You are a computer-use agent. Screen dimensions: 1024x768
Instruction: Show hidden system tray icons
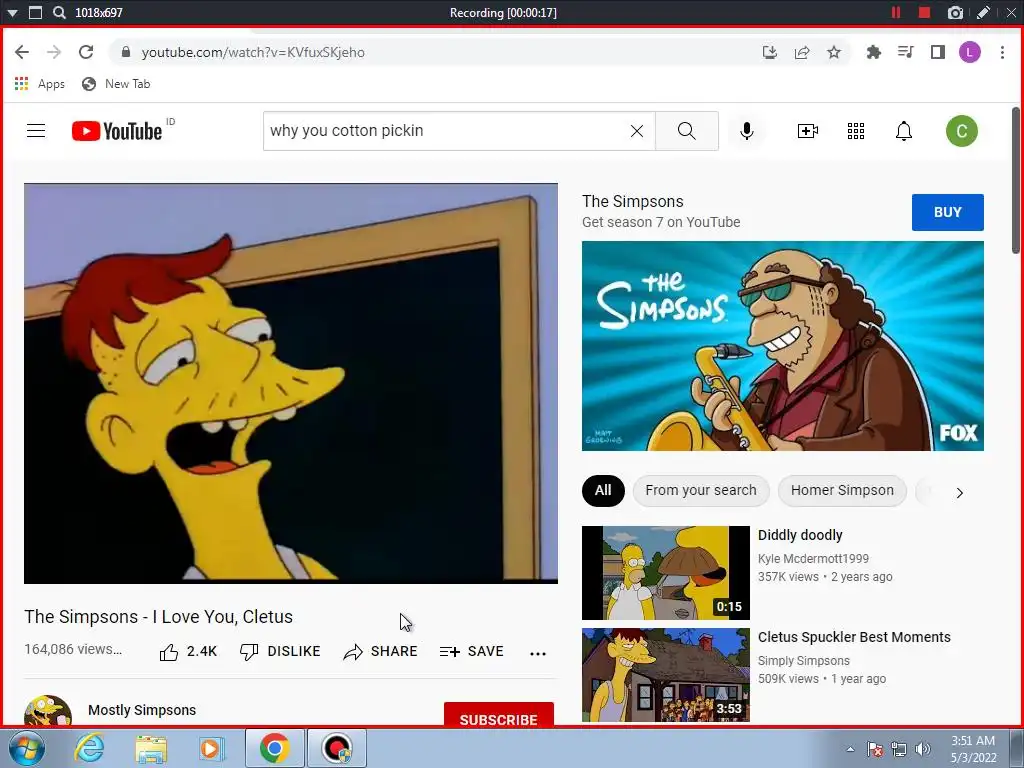pyautogui.click(x=850, y=749)
